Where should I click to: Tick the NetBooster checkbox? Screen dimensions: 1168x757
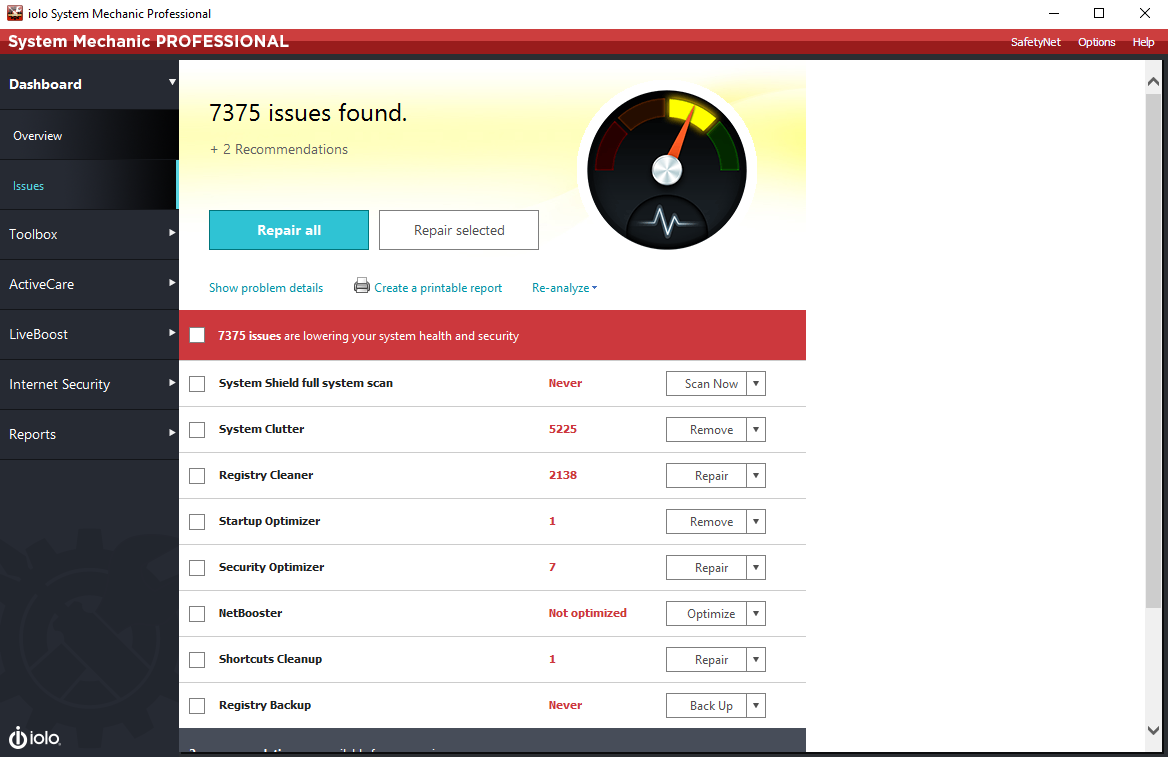(197, 614)
